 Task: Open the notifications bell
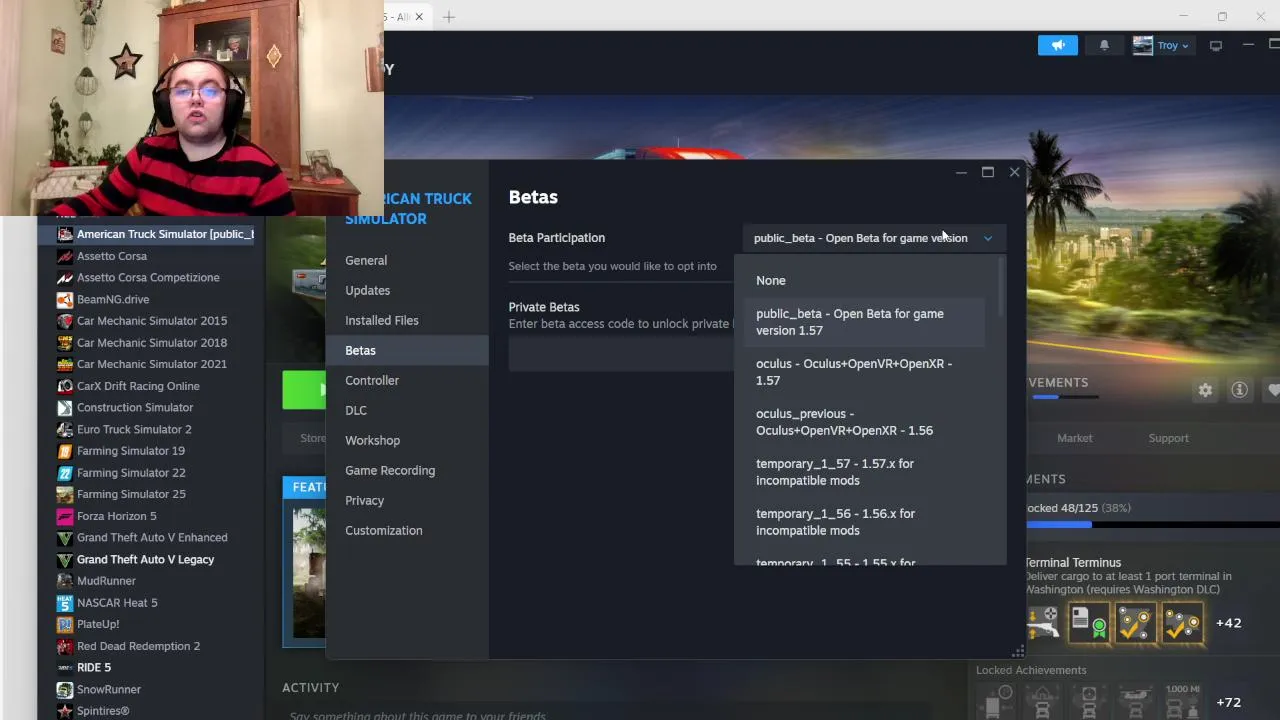1104,45
